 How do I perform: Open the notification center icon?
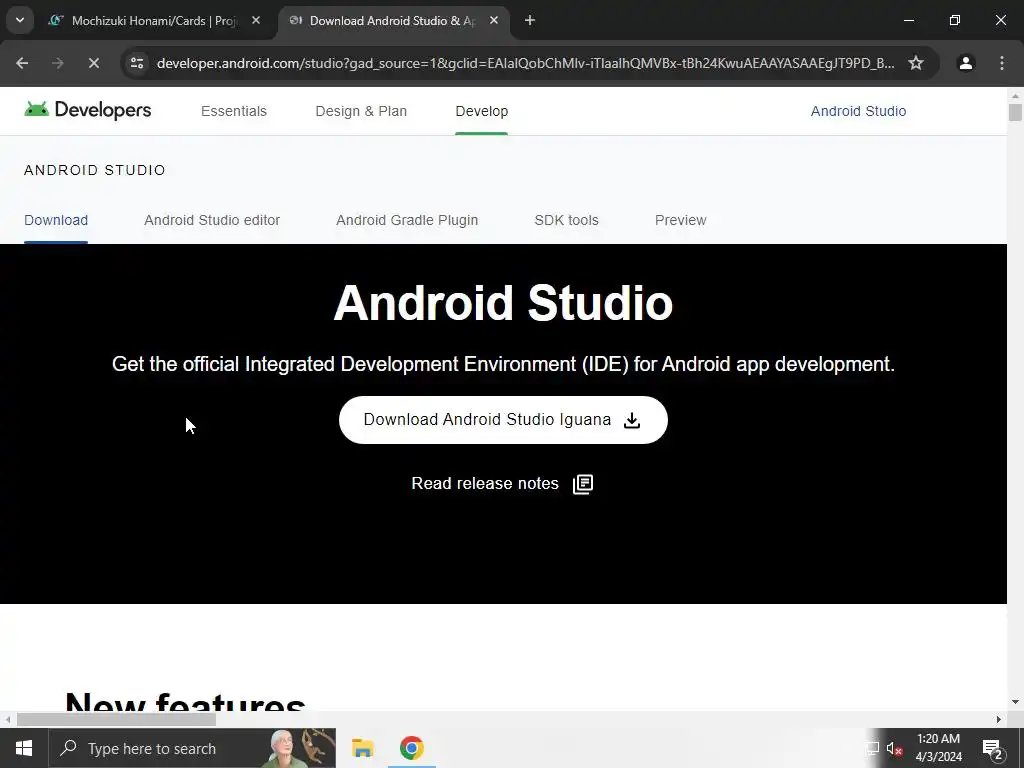[x=993, y=749]
